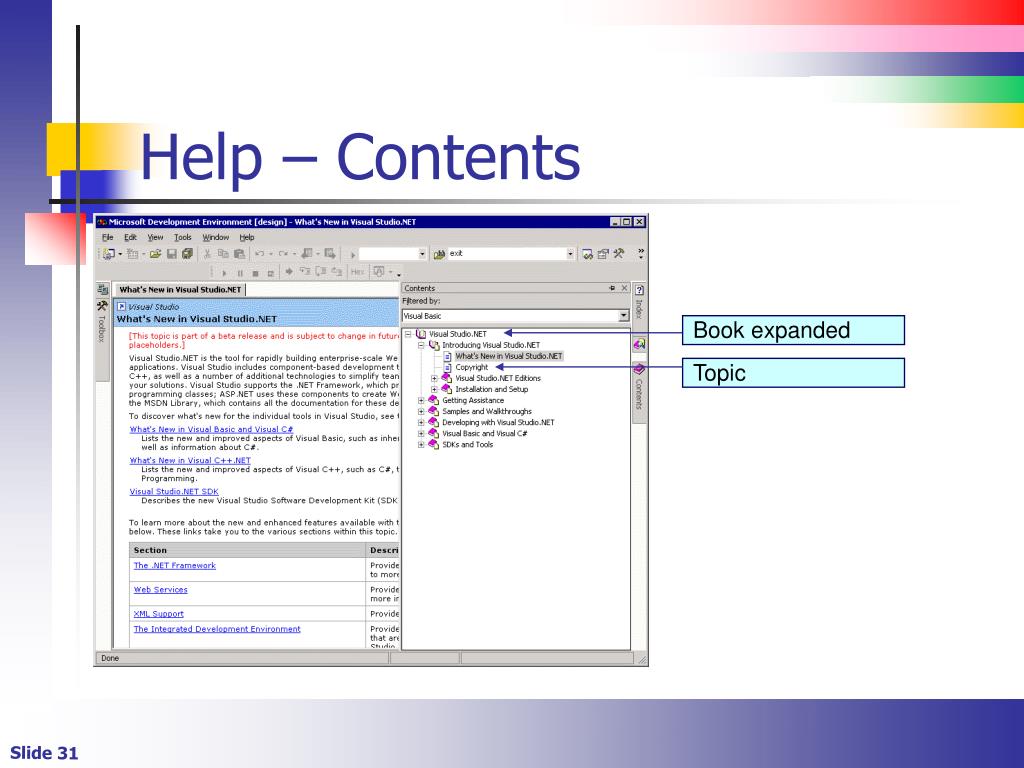
Task: Expand the toolbar options overflow chevron
Action: point(641,253)
